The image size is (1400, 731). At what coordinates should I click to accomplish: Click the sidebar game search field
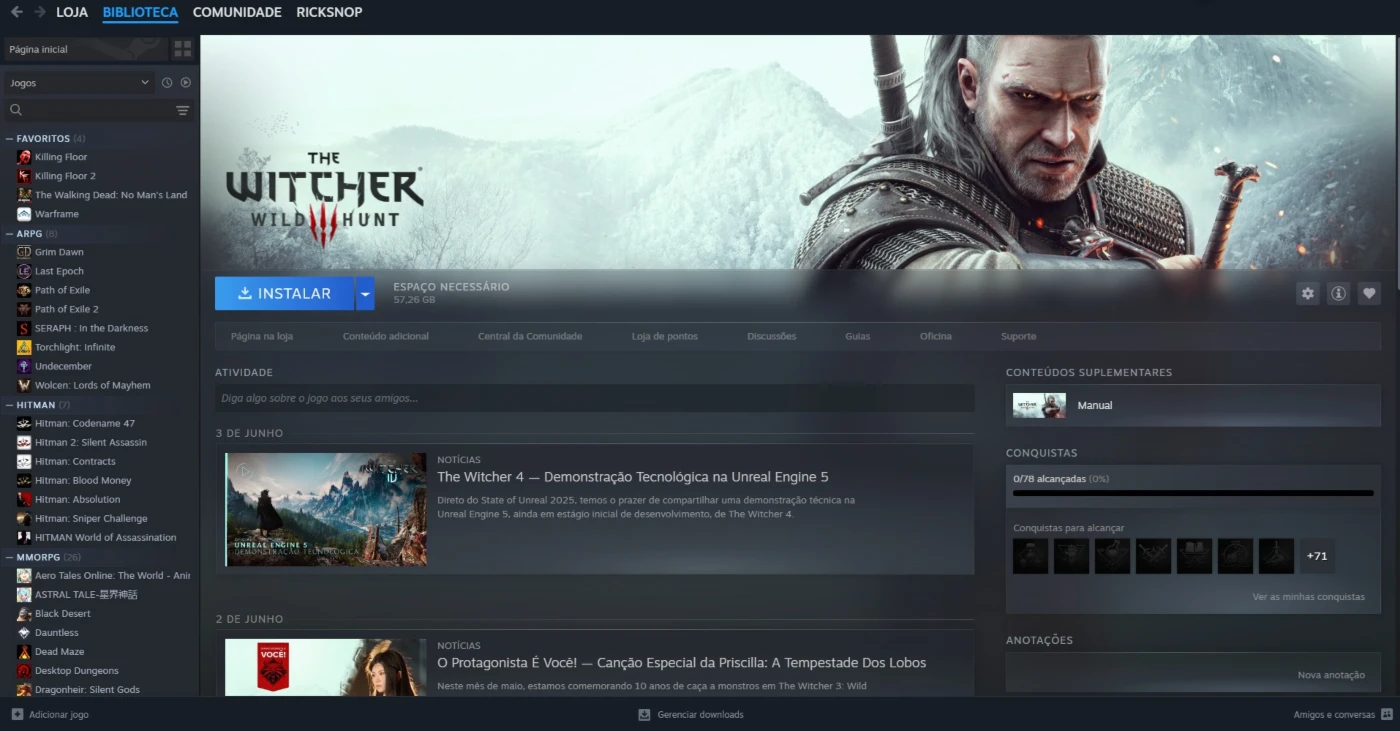99,110
